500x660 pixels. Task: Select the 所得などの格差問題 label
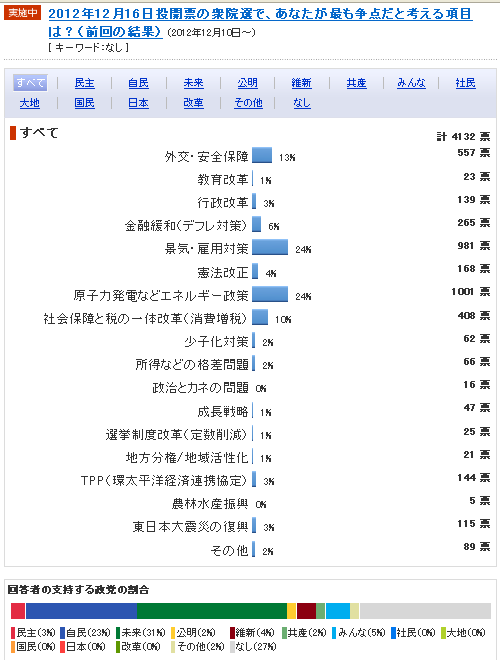click(192, 364)
